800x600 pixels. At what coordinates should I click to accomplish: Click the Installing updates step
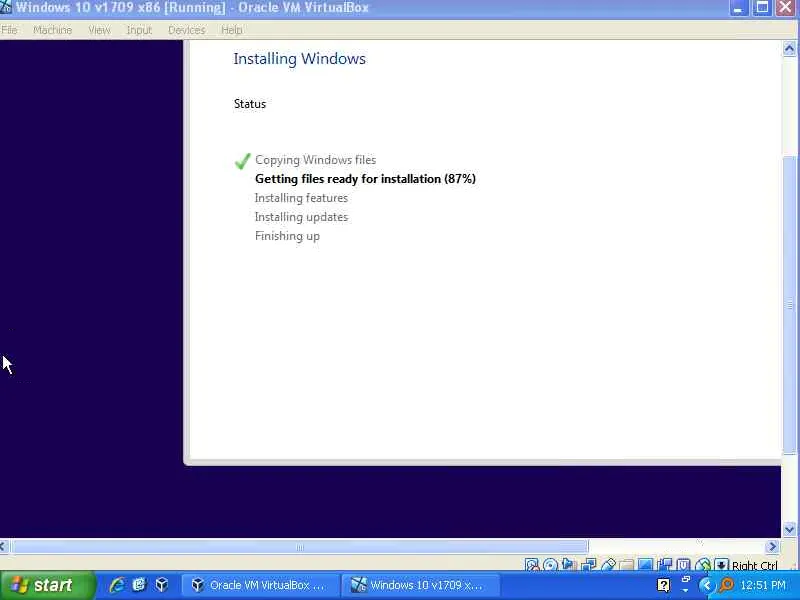[x=302, y=217]
